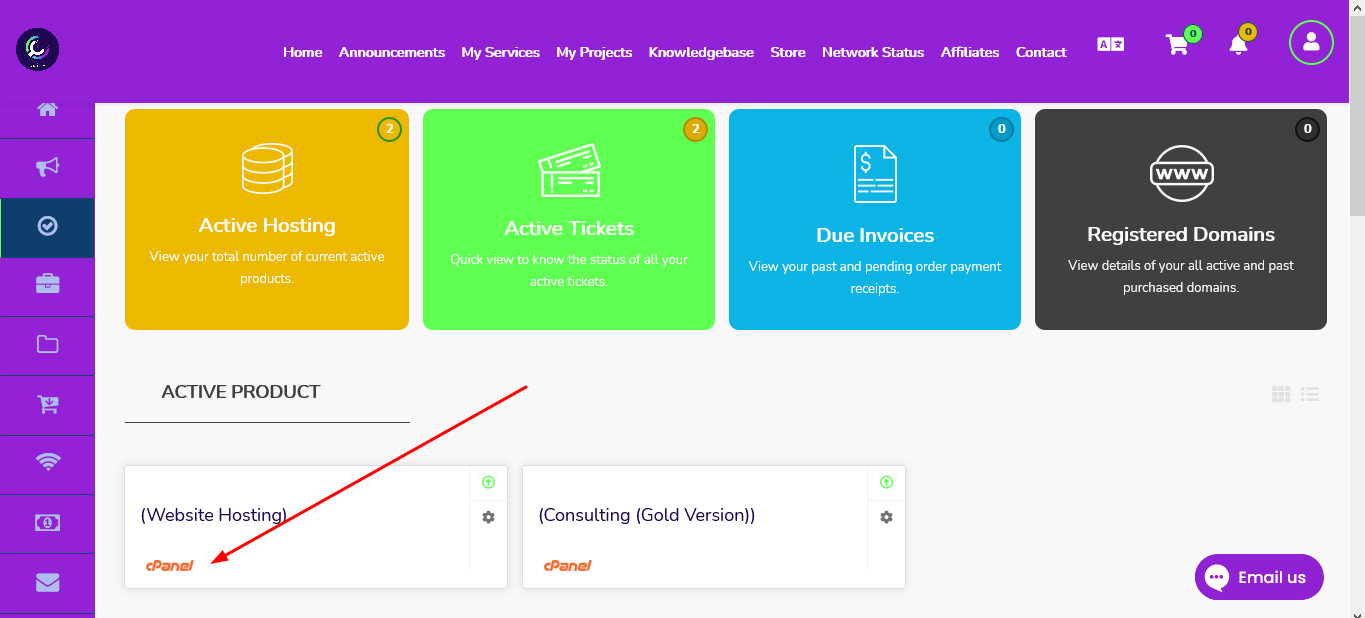This screenshot has height=618, width=1365.
Task: Click the wifi network status sidebar icon
Action: click(x=47, y=462)
